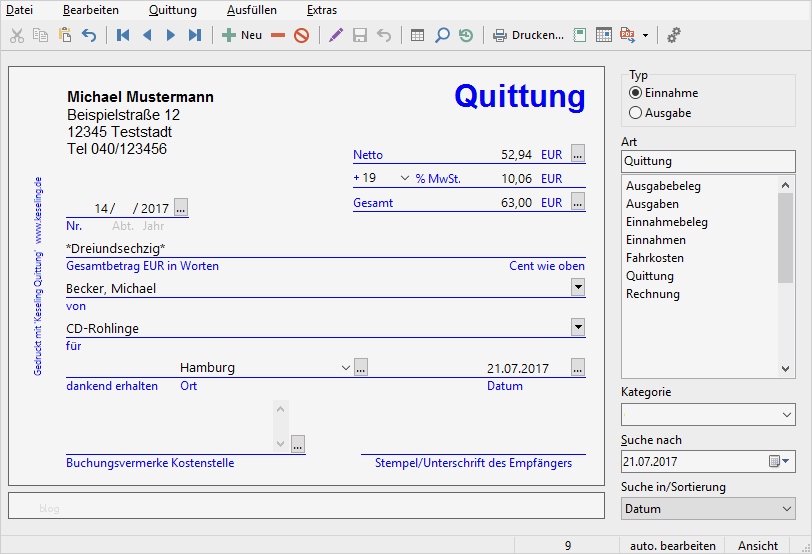Screen dimensions: 812x554
Task: Click the Art text field
Action: click(708, 161)
